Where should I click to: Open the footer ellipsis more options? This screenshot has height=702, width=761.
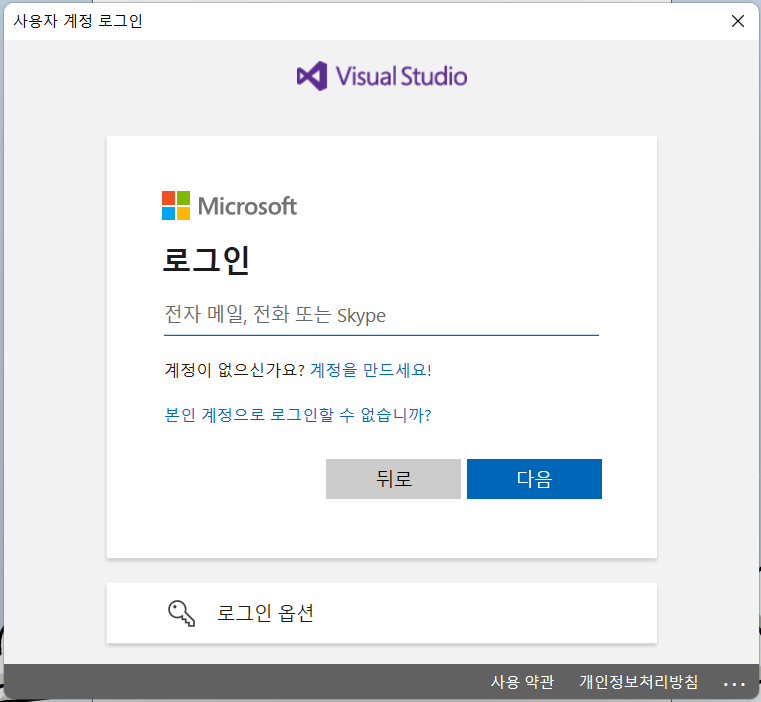[734, 684]
